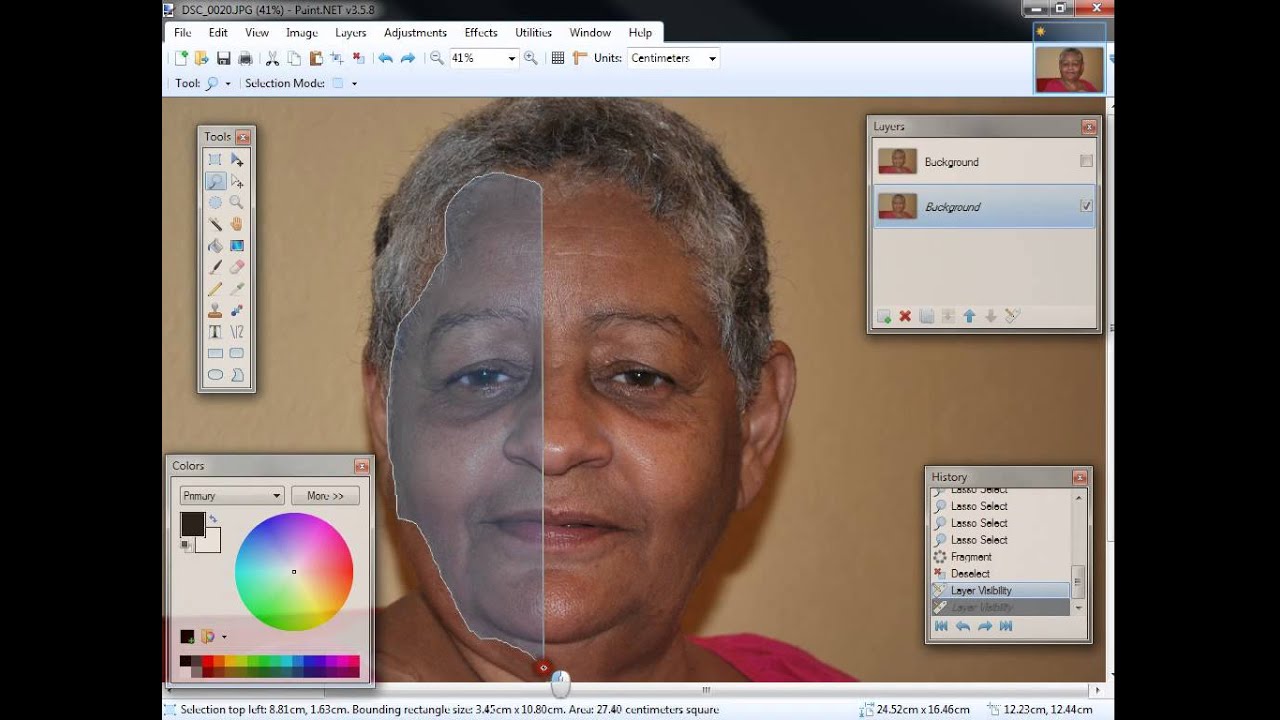The height and width of the screenshot is (720, 1280).
Task: Click the color wheel in Colors panel
Action: coord(294,572)
